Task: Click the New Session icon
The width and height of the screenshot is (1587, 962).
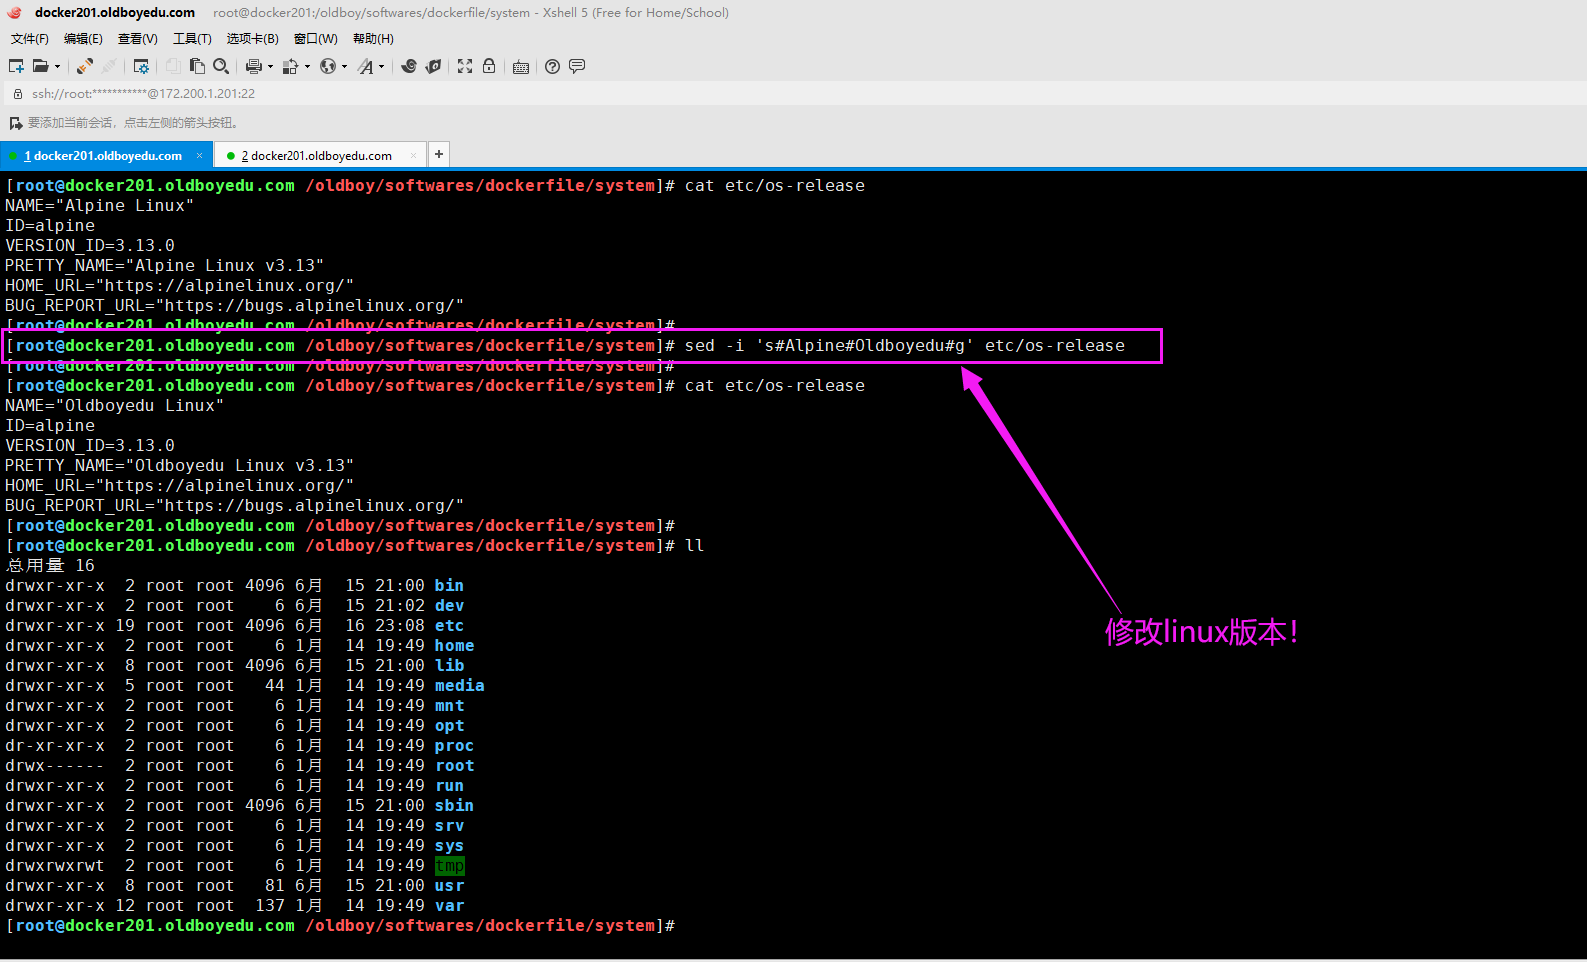Action: [16, 66]
